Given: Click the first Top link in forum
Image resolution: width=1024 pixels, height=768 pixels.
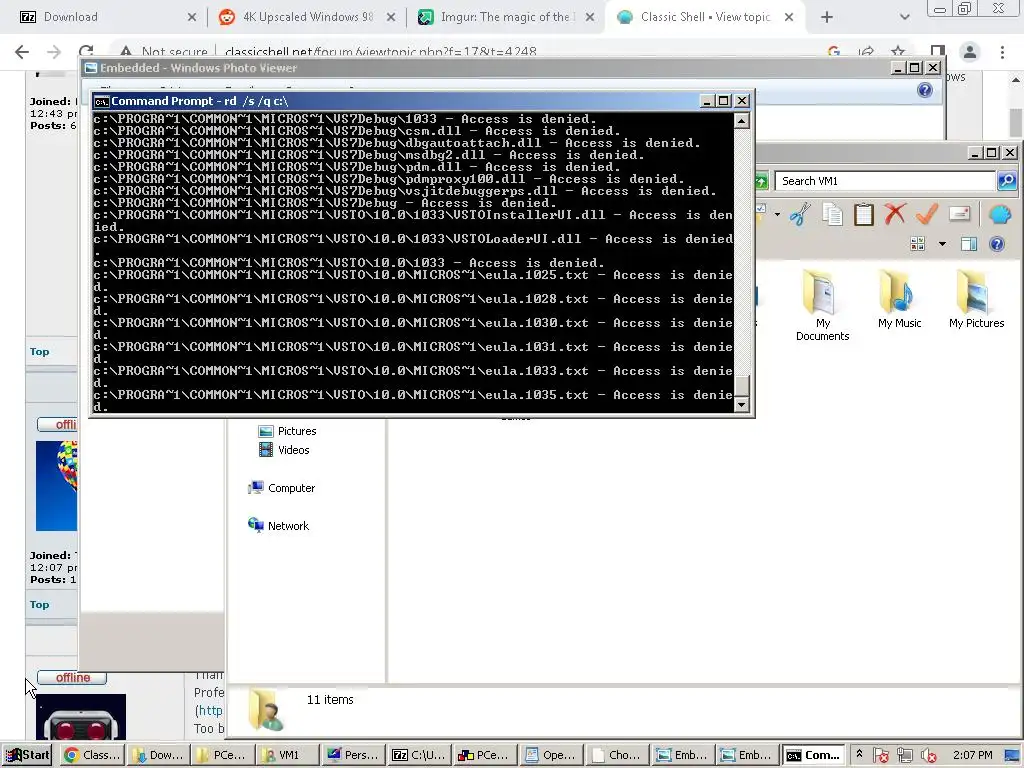Looking at the screenshot, I should click(39, 351).
